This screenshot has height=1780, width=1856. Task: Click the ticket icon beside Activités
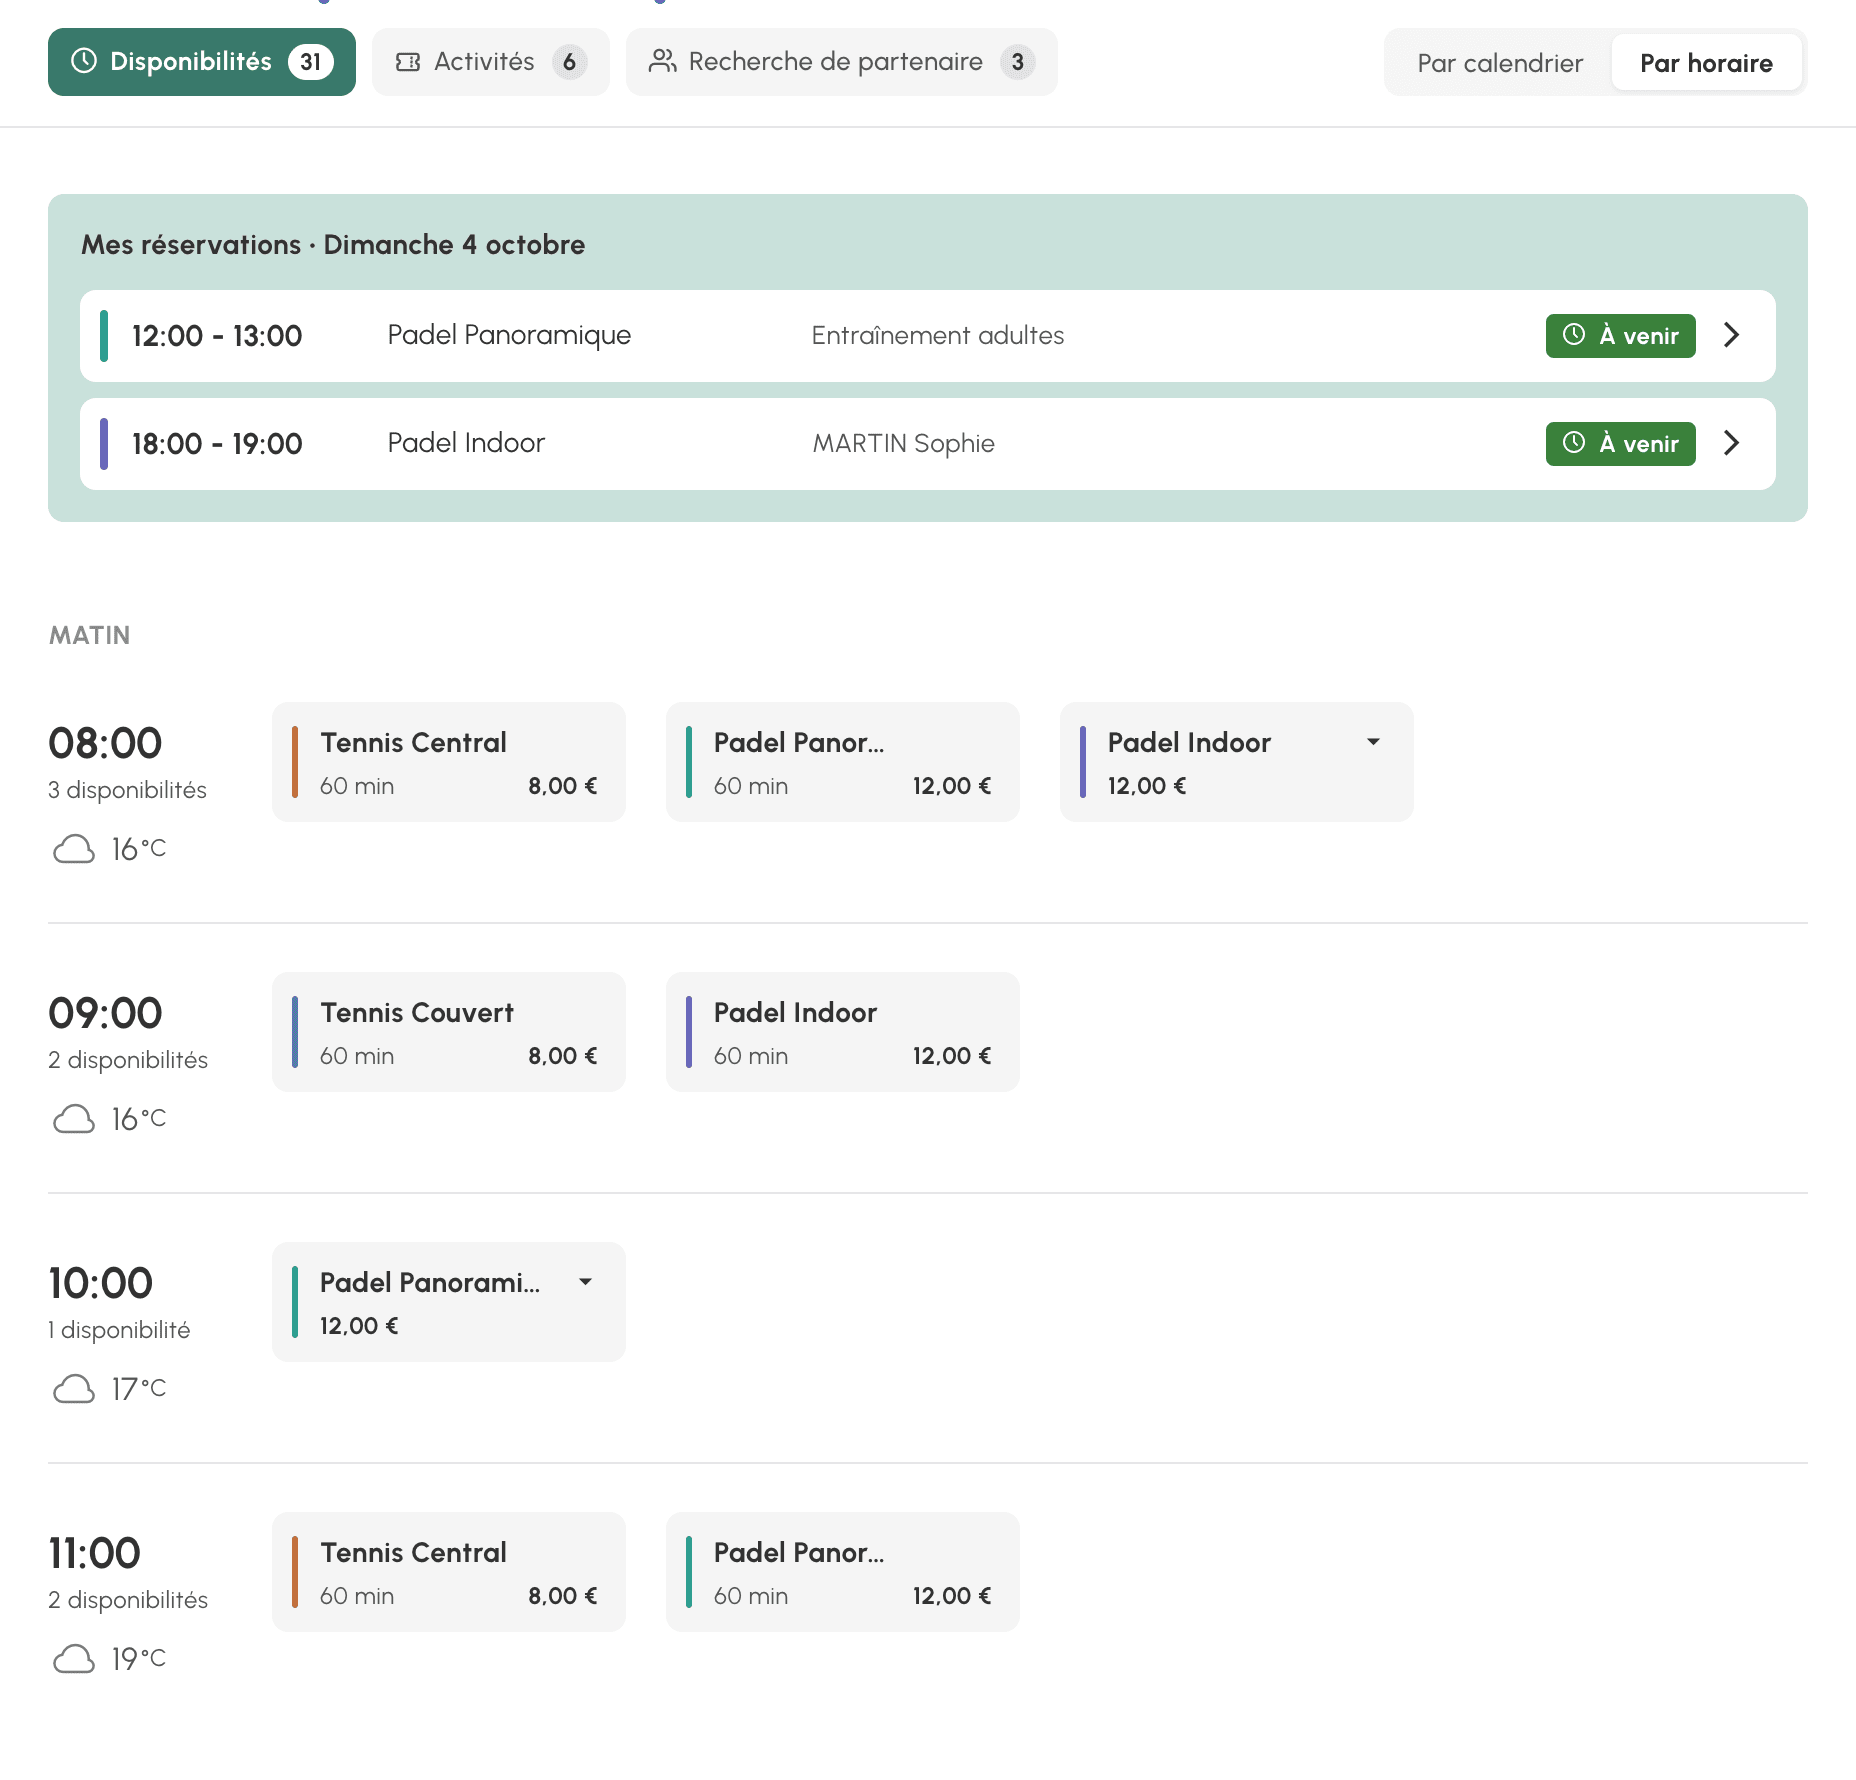tap(408, 62)
